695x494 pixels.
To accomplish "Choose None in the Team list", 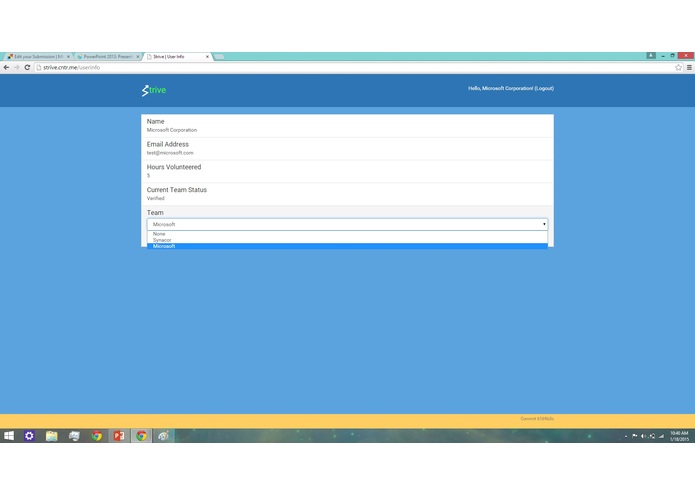I will (348, 234).
